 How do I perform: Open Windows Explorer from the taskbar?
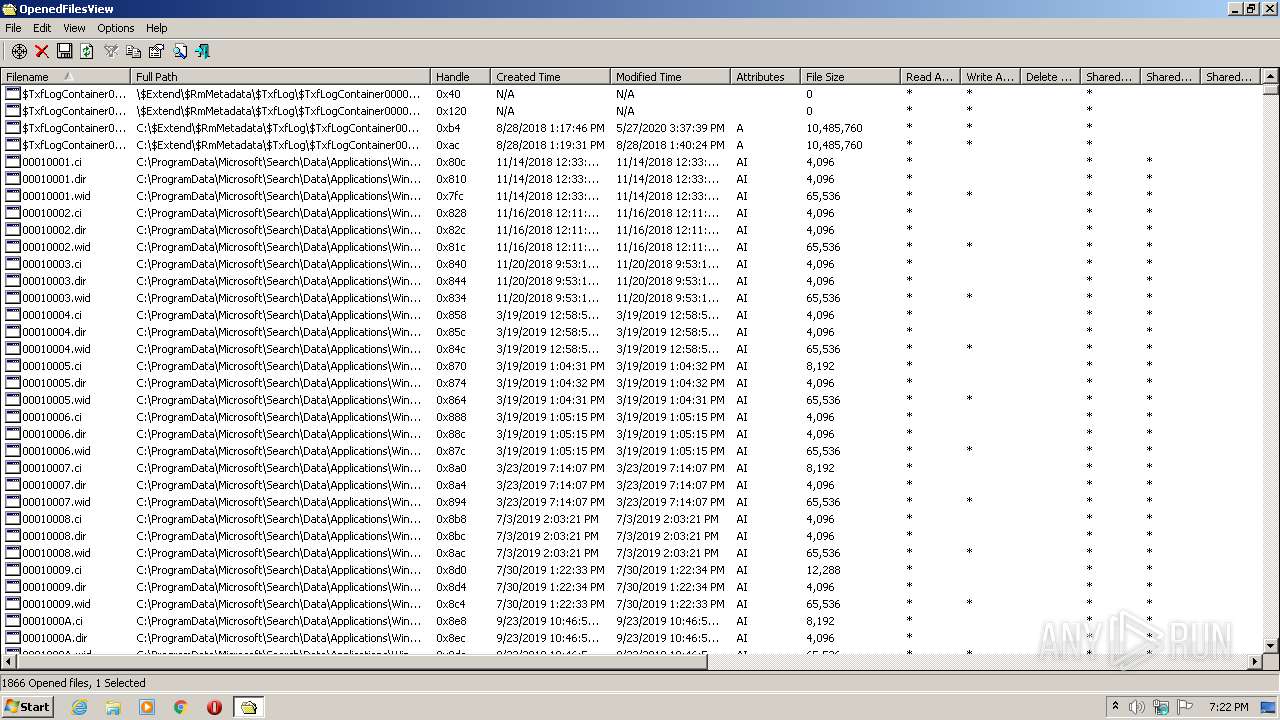113,707
